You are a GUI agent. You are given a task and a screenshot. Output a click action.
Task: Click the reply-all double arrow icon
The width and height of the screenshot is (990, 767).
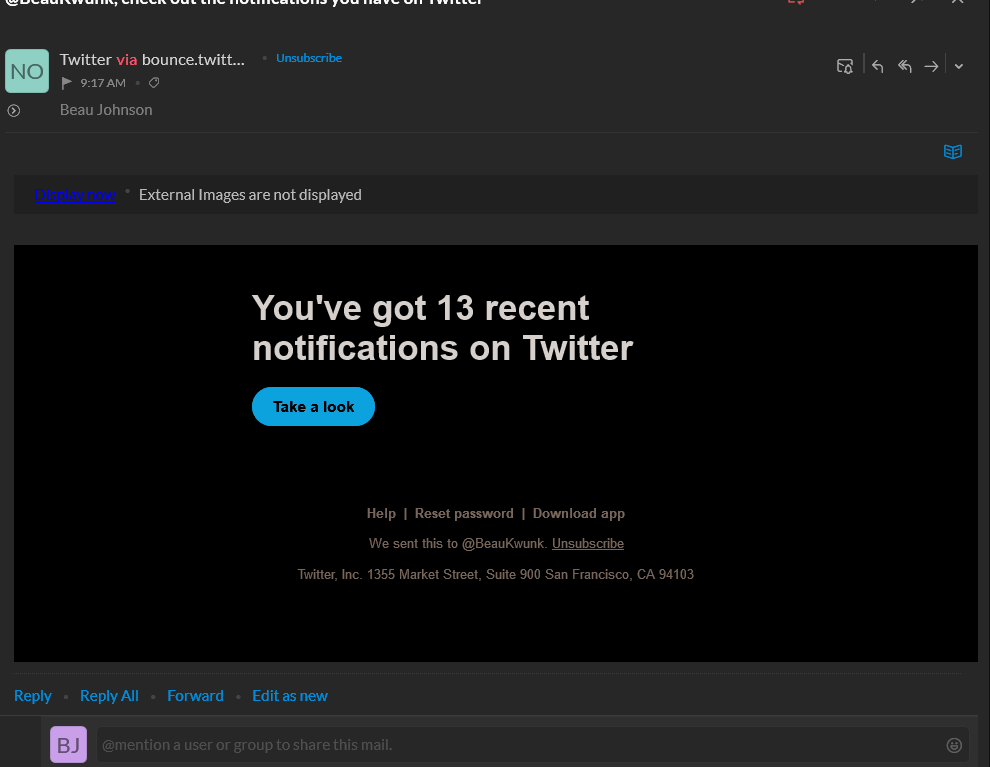click(x=904, y=66)
